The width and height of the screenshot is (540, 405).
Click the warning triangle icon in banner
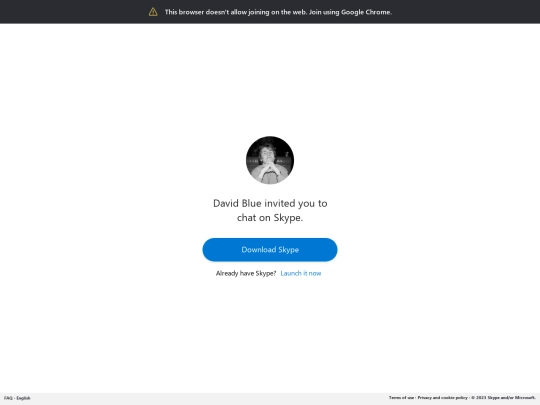pos(153,12)
